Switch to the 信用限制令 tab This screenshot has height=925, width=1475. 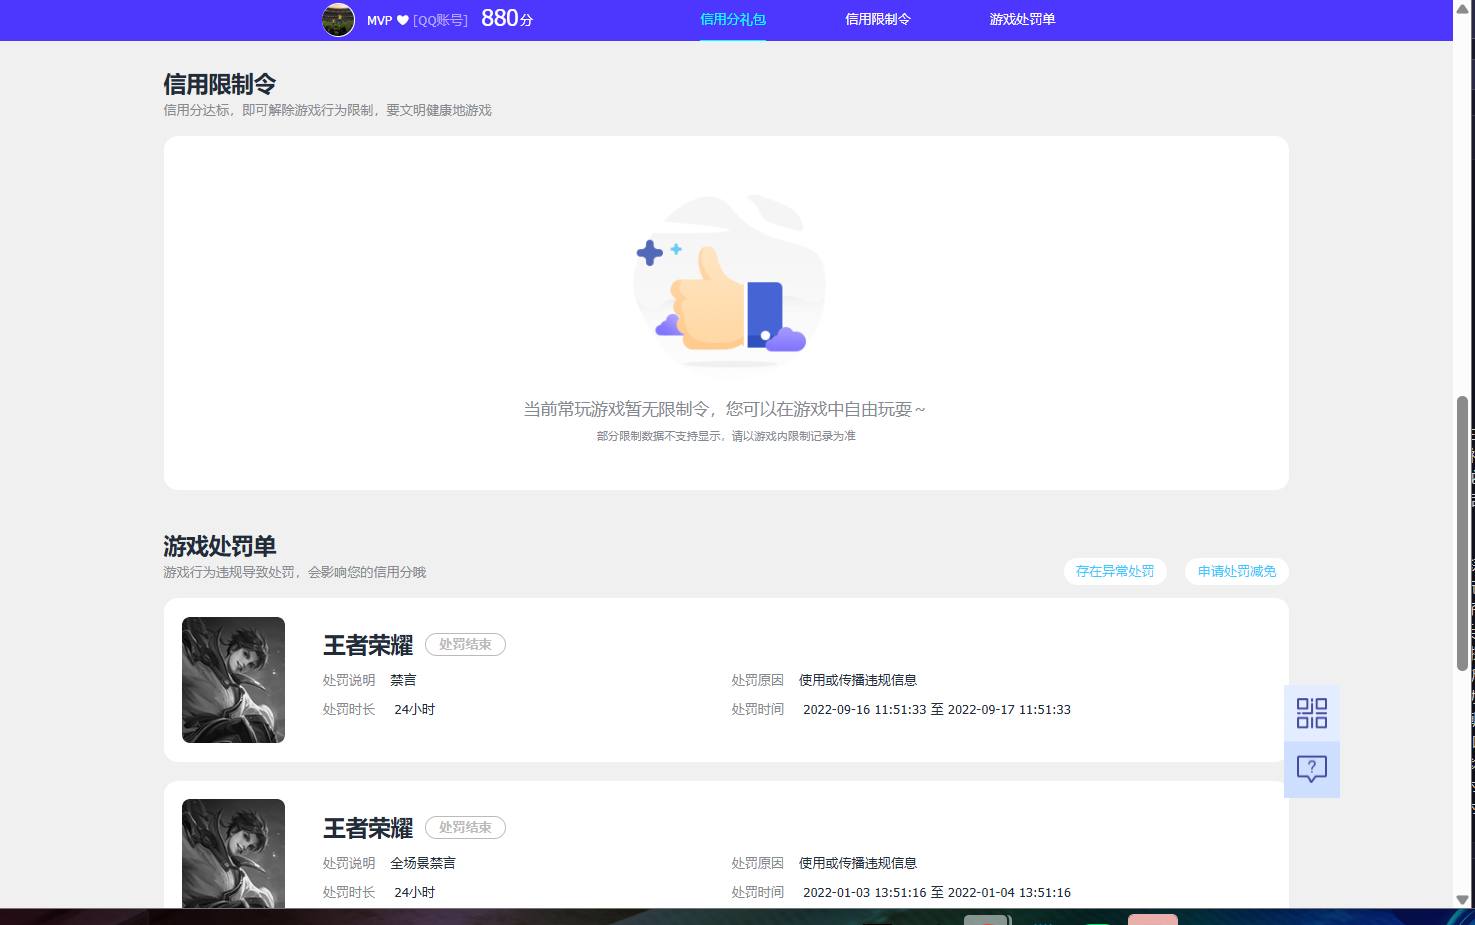pos(878,19)
